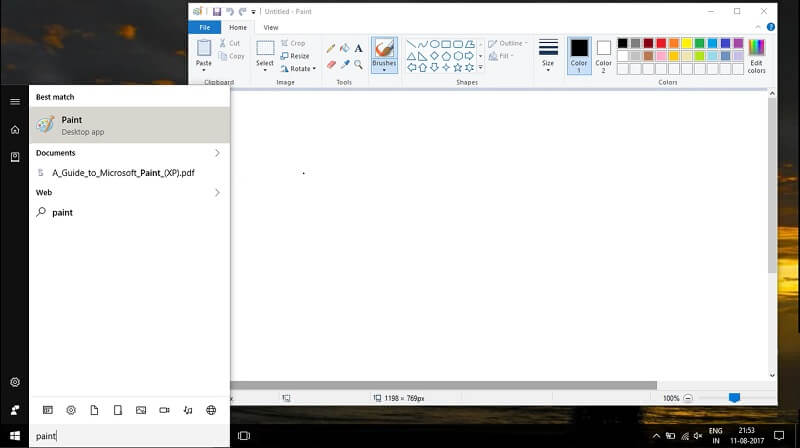
Task: Click the zoom slider handle
Action: tap(734, 398)
